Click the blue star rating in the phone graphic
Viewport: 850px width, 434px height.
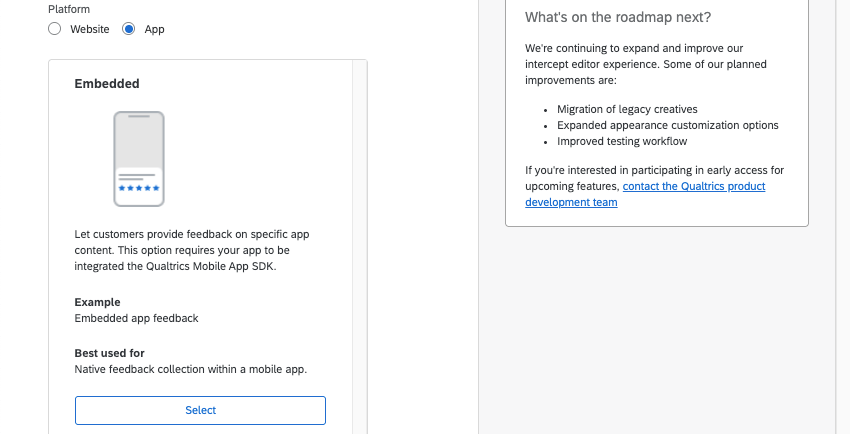click(x=139, y=188)
